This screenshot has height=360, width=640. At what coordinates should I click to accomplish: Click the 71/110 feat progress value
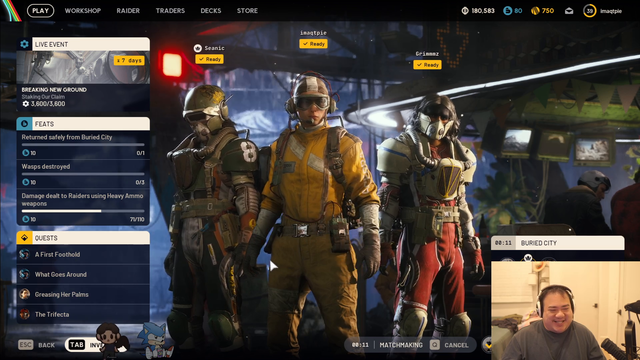[137, 219]
